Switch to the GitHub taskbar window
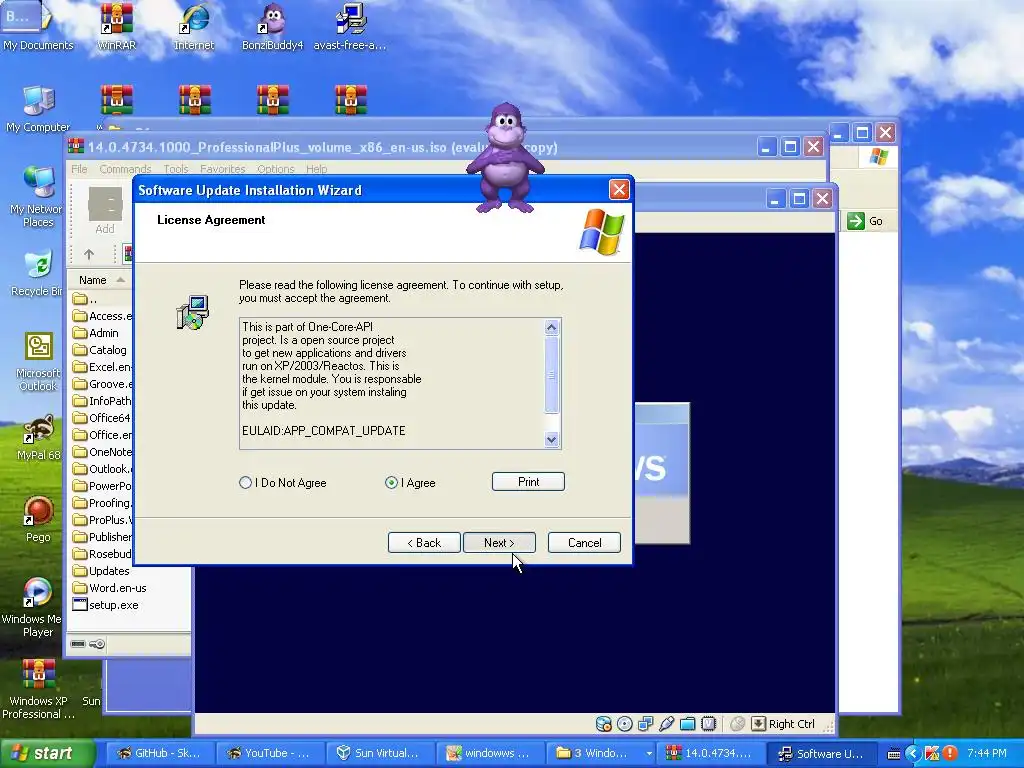This screenshot has width=1024, height=768. click(159, 754)
